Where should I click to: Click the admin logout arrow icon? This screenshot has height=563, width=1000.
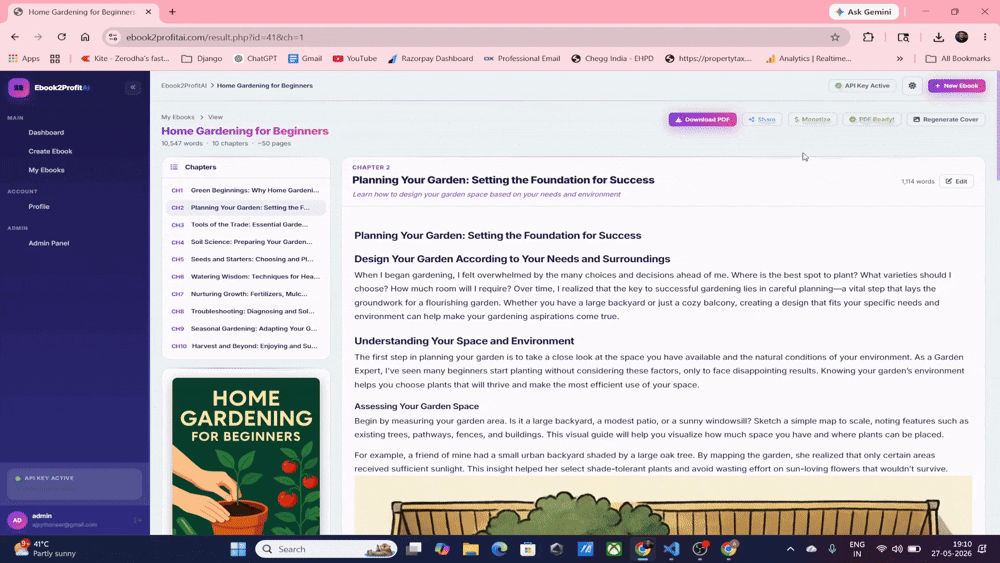click(138, 520)
